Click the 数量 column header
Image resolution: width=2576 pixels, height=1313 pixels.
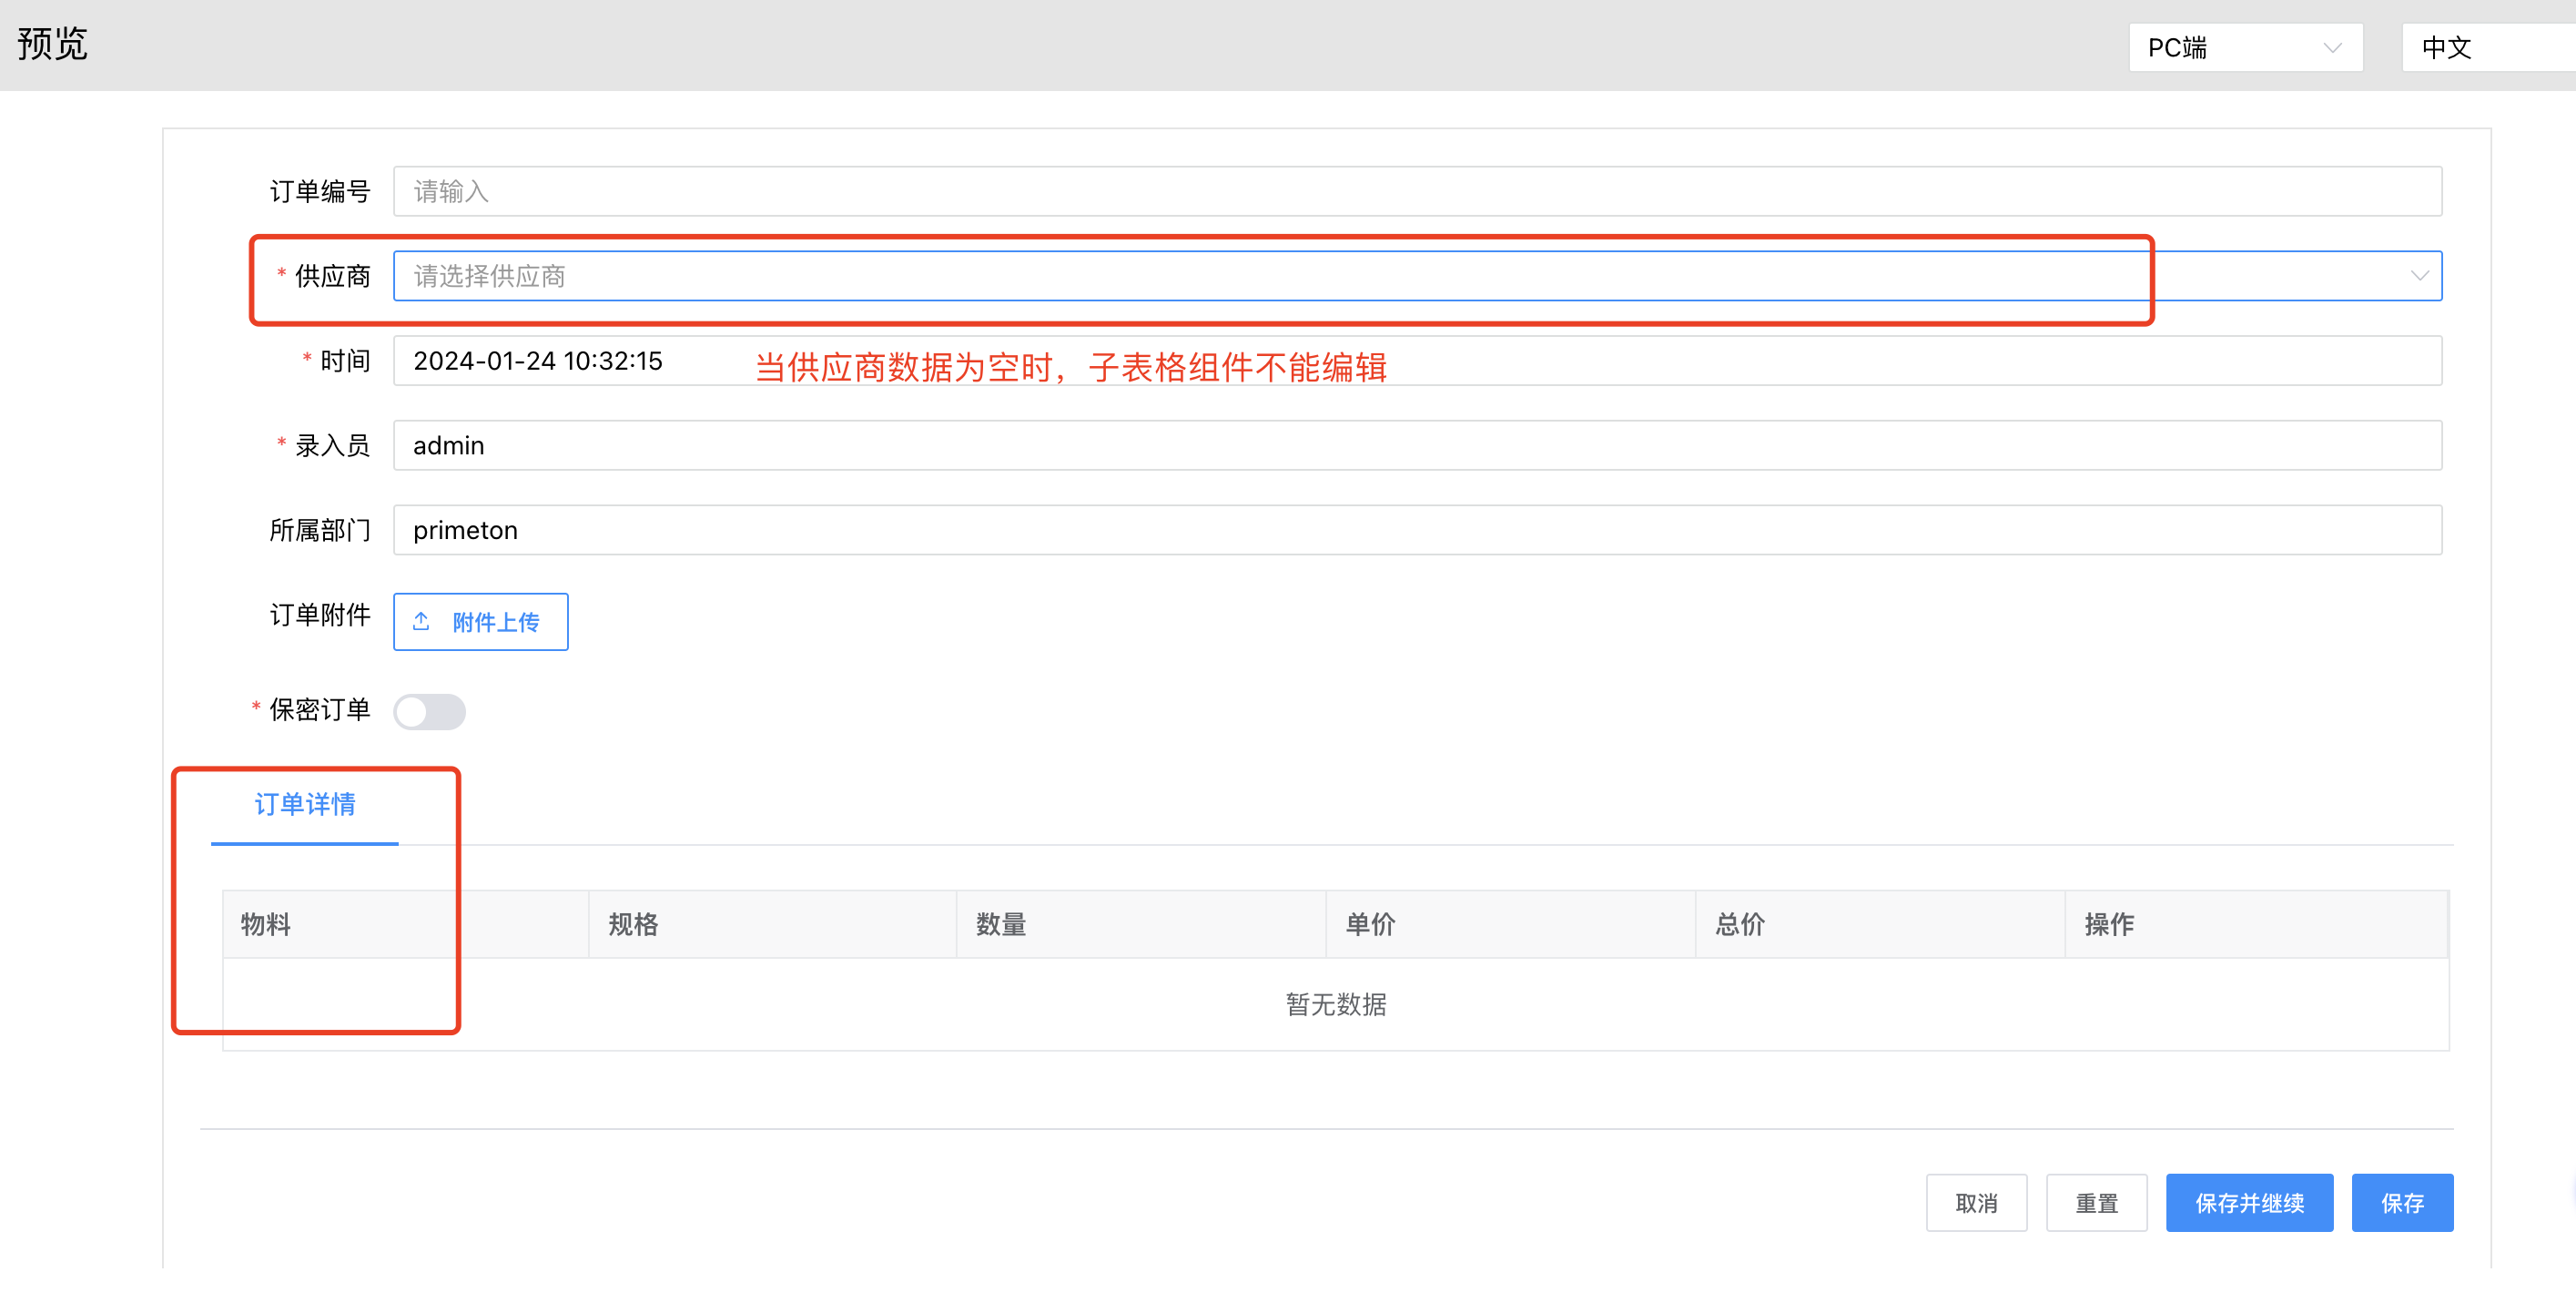click(1001, 924)
